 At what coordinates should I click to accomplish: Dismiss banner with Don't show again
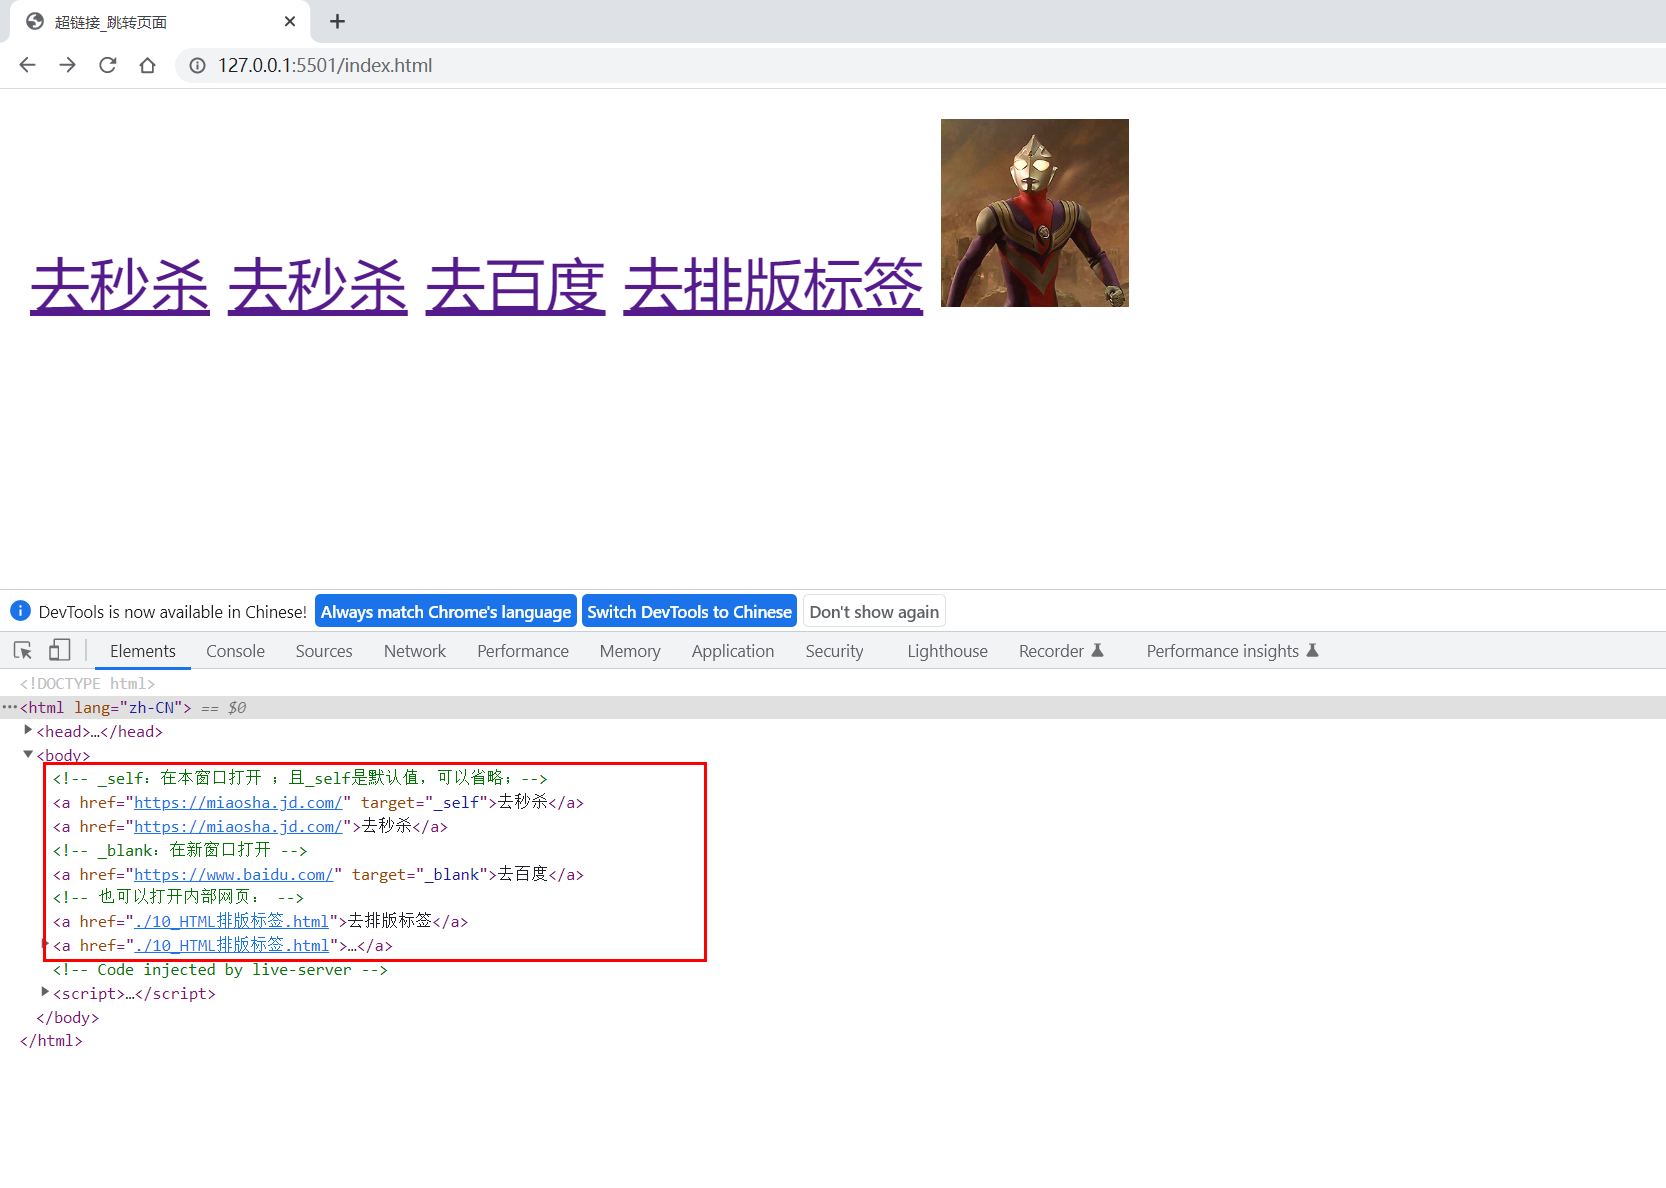pyautogui.click(x=874, y=611)
